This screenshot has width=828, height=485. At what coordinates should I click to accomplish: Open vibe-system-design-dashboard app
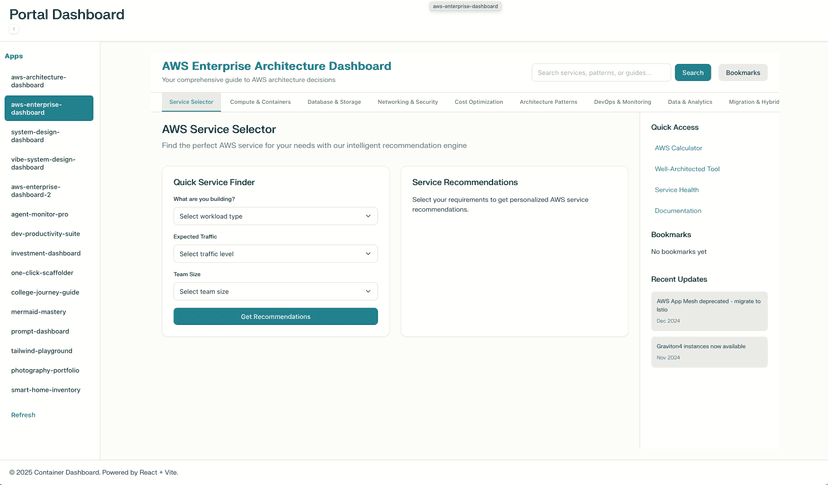pyautogui.click(x=49, y=163)
